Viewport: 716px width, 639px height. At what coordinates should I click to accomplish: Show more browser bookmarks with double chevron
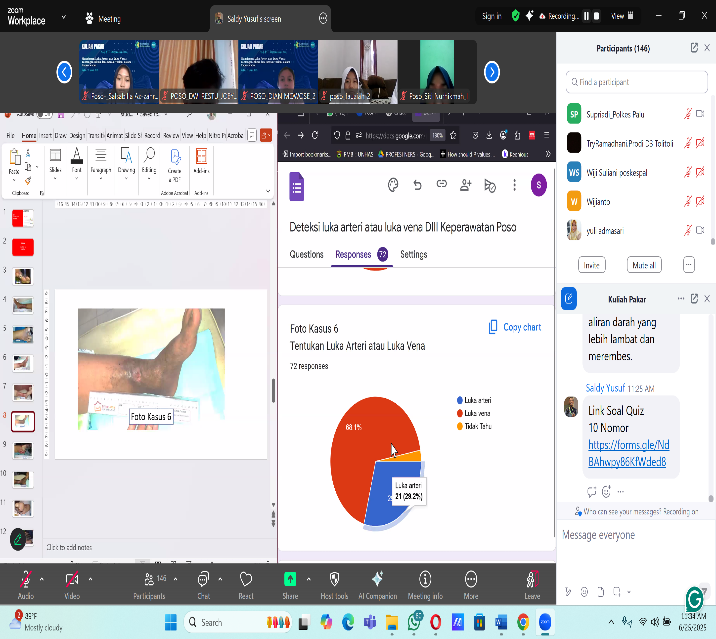(x=548, y=154)
